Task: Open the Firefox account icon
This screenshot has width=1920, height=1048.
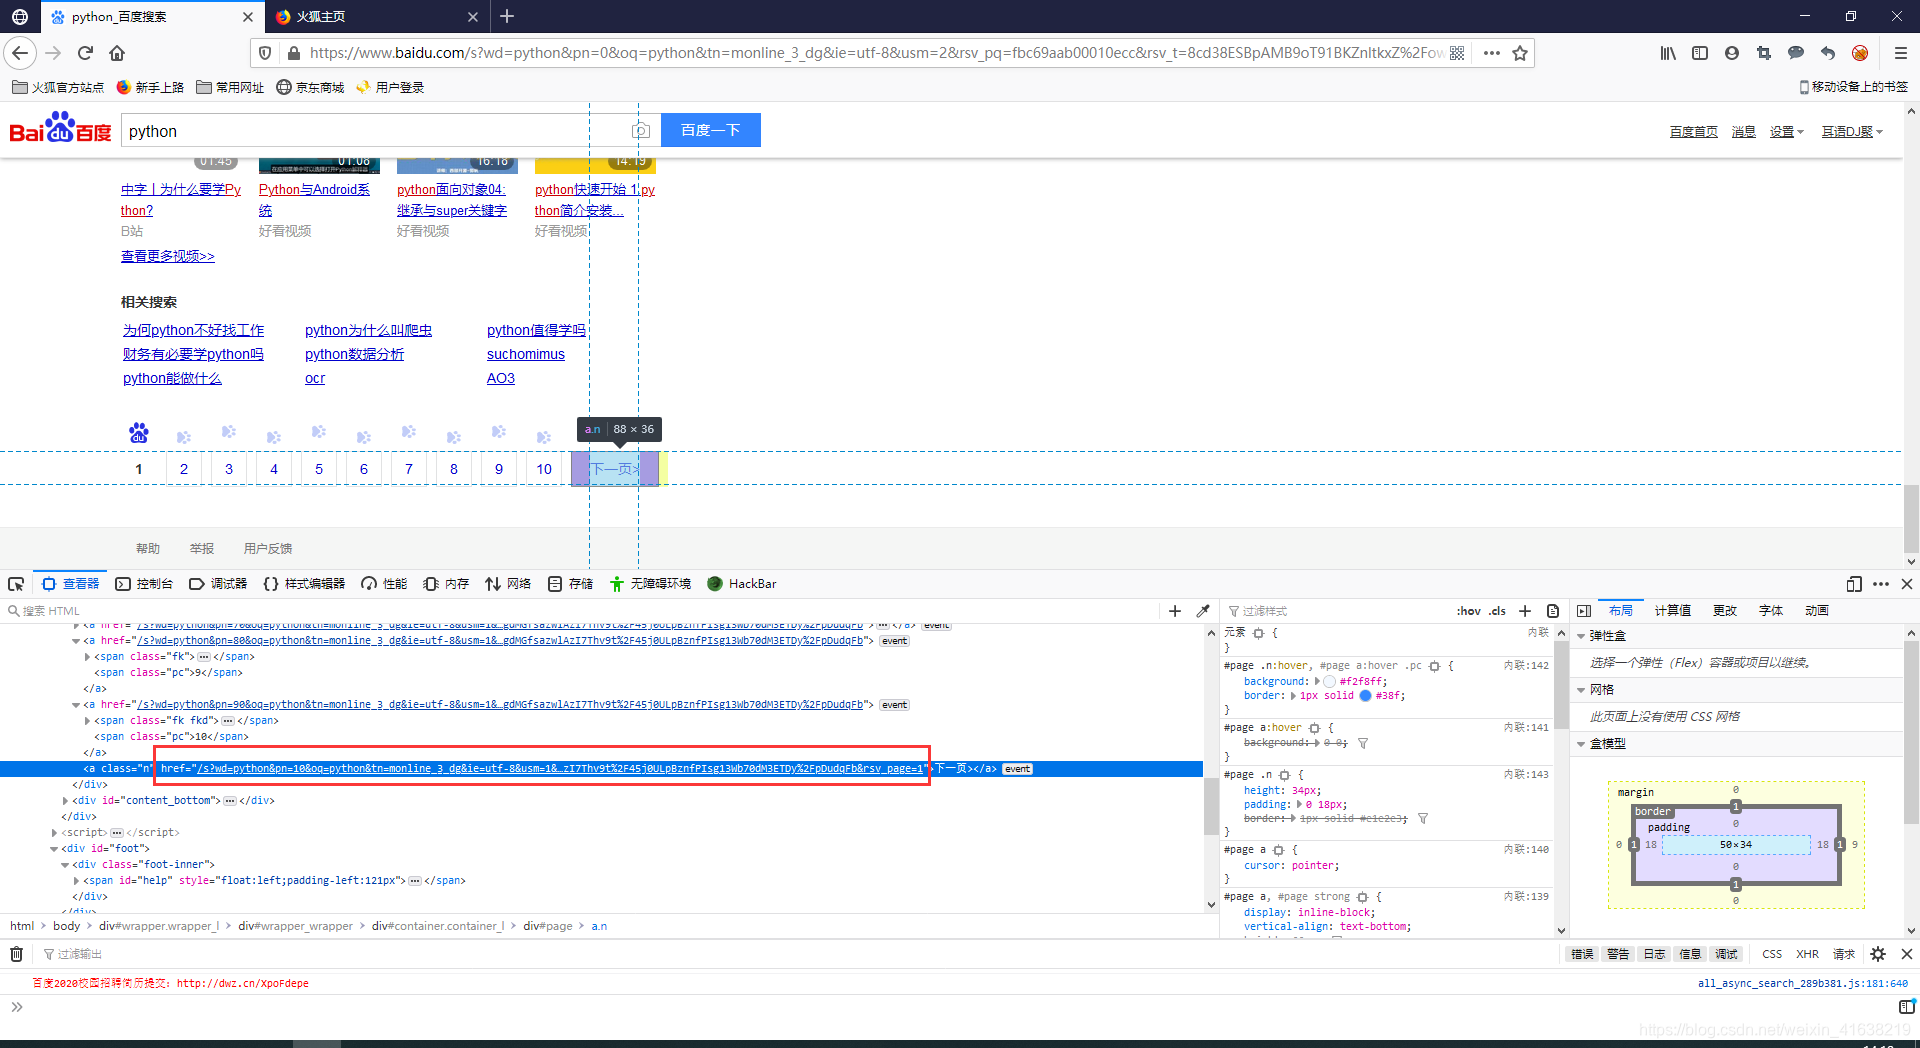Action: [1732, 53]
